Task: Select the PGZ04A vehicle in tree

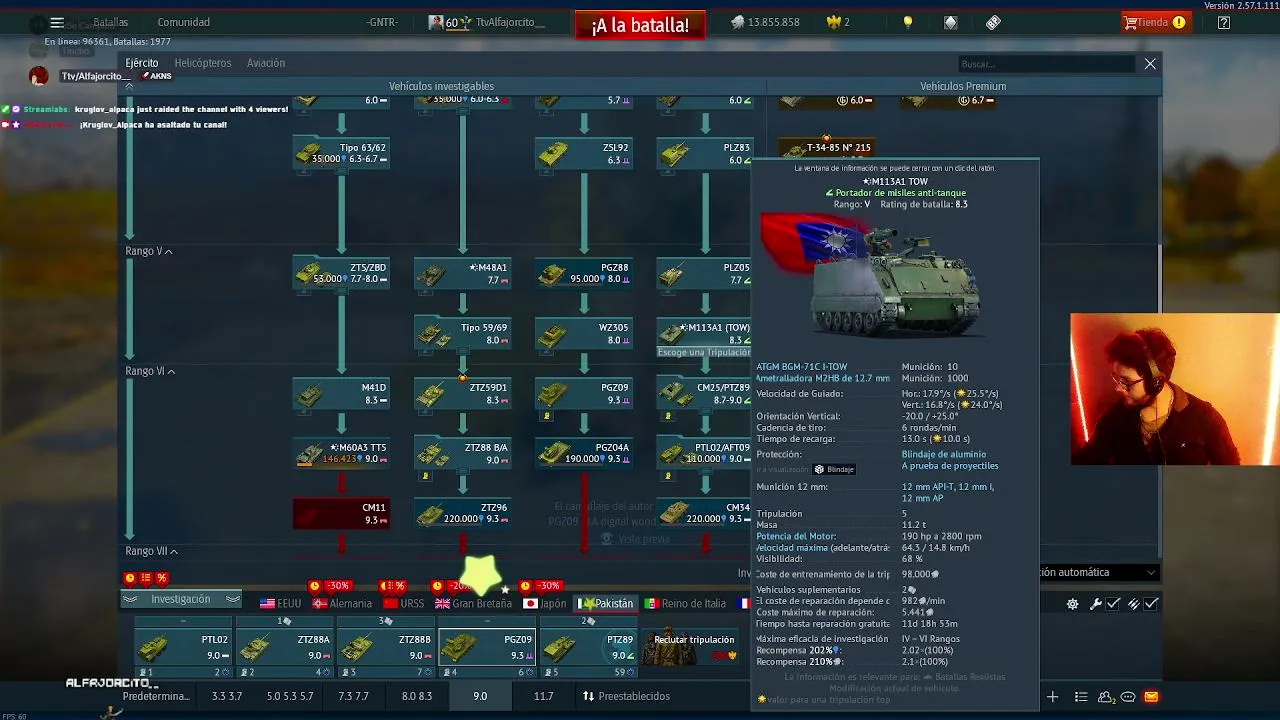Action: [x=584, y=453]
